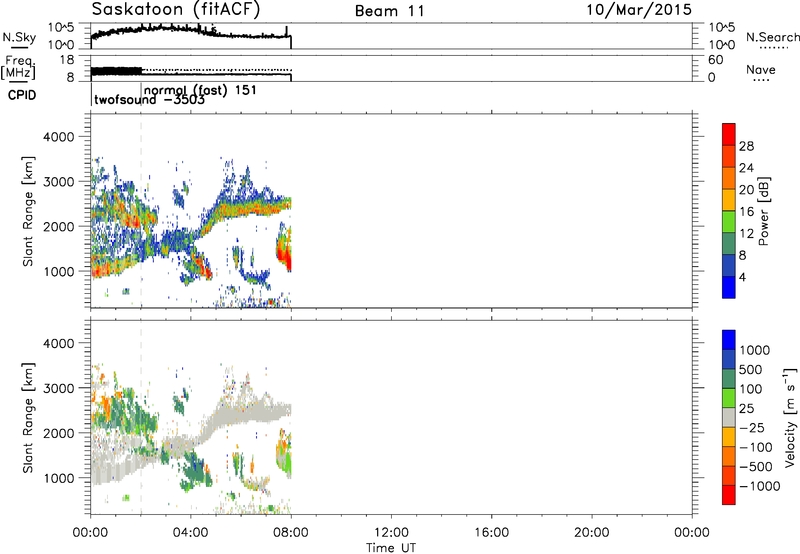
Task: Click the red top segment of Power colorbar
Action: click(729, 135)
